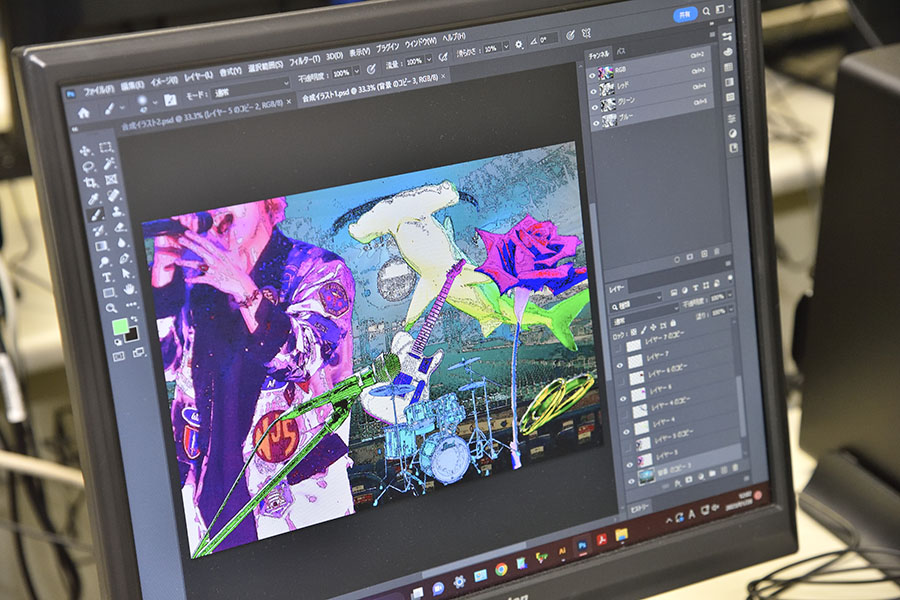
Task: Open the Layers panel 塗り dropdown arrow
Action: 731,310
